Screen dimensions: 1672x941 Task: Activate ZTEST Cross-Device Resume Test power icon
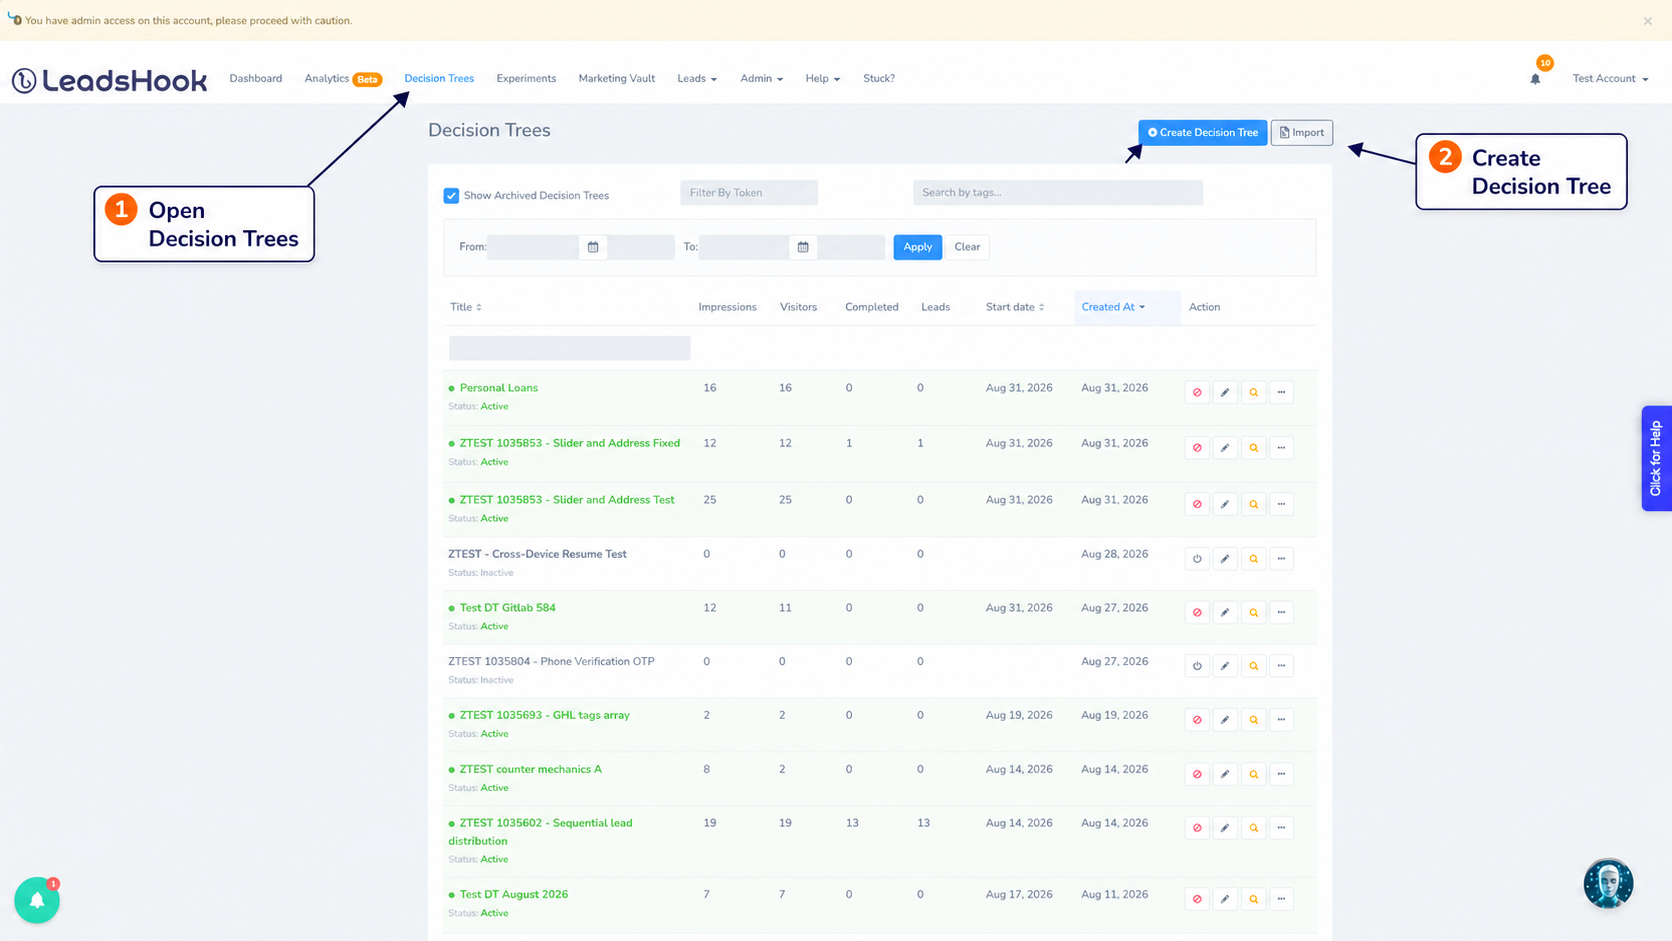[1197, 558]
